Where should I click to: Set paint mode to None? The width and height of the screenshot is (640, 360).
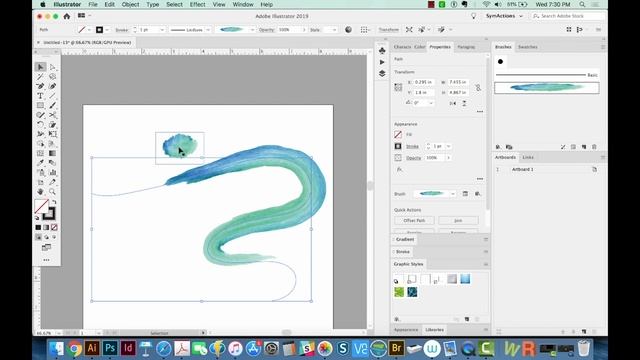pos(54,227)
